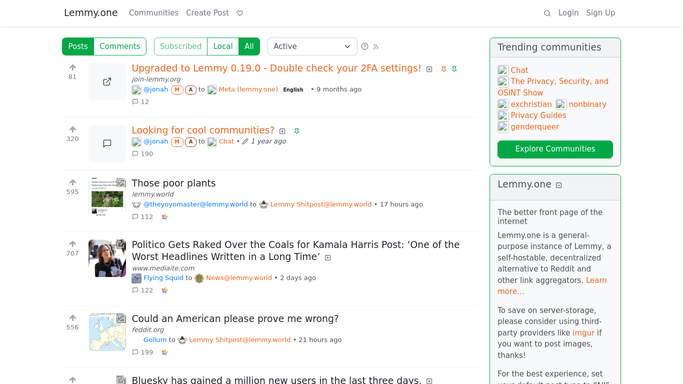Viewport: 683px width, 384px height.
Task: Click the search magnifier icon
Action: [547, 13]
